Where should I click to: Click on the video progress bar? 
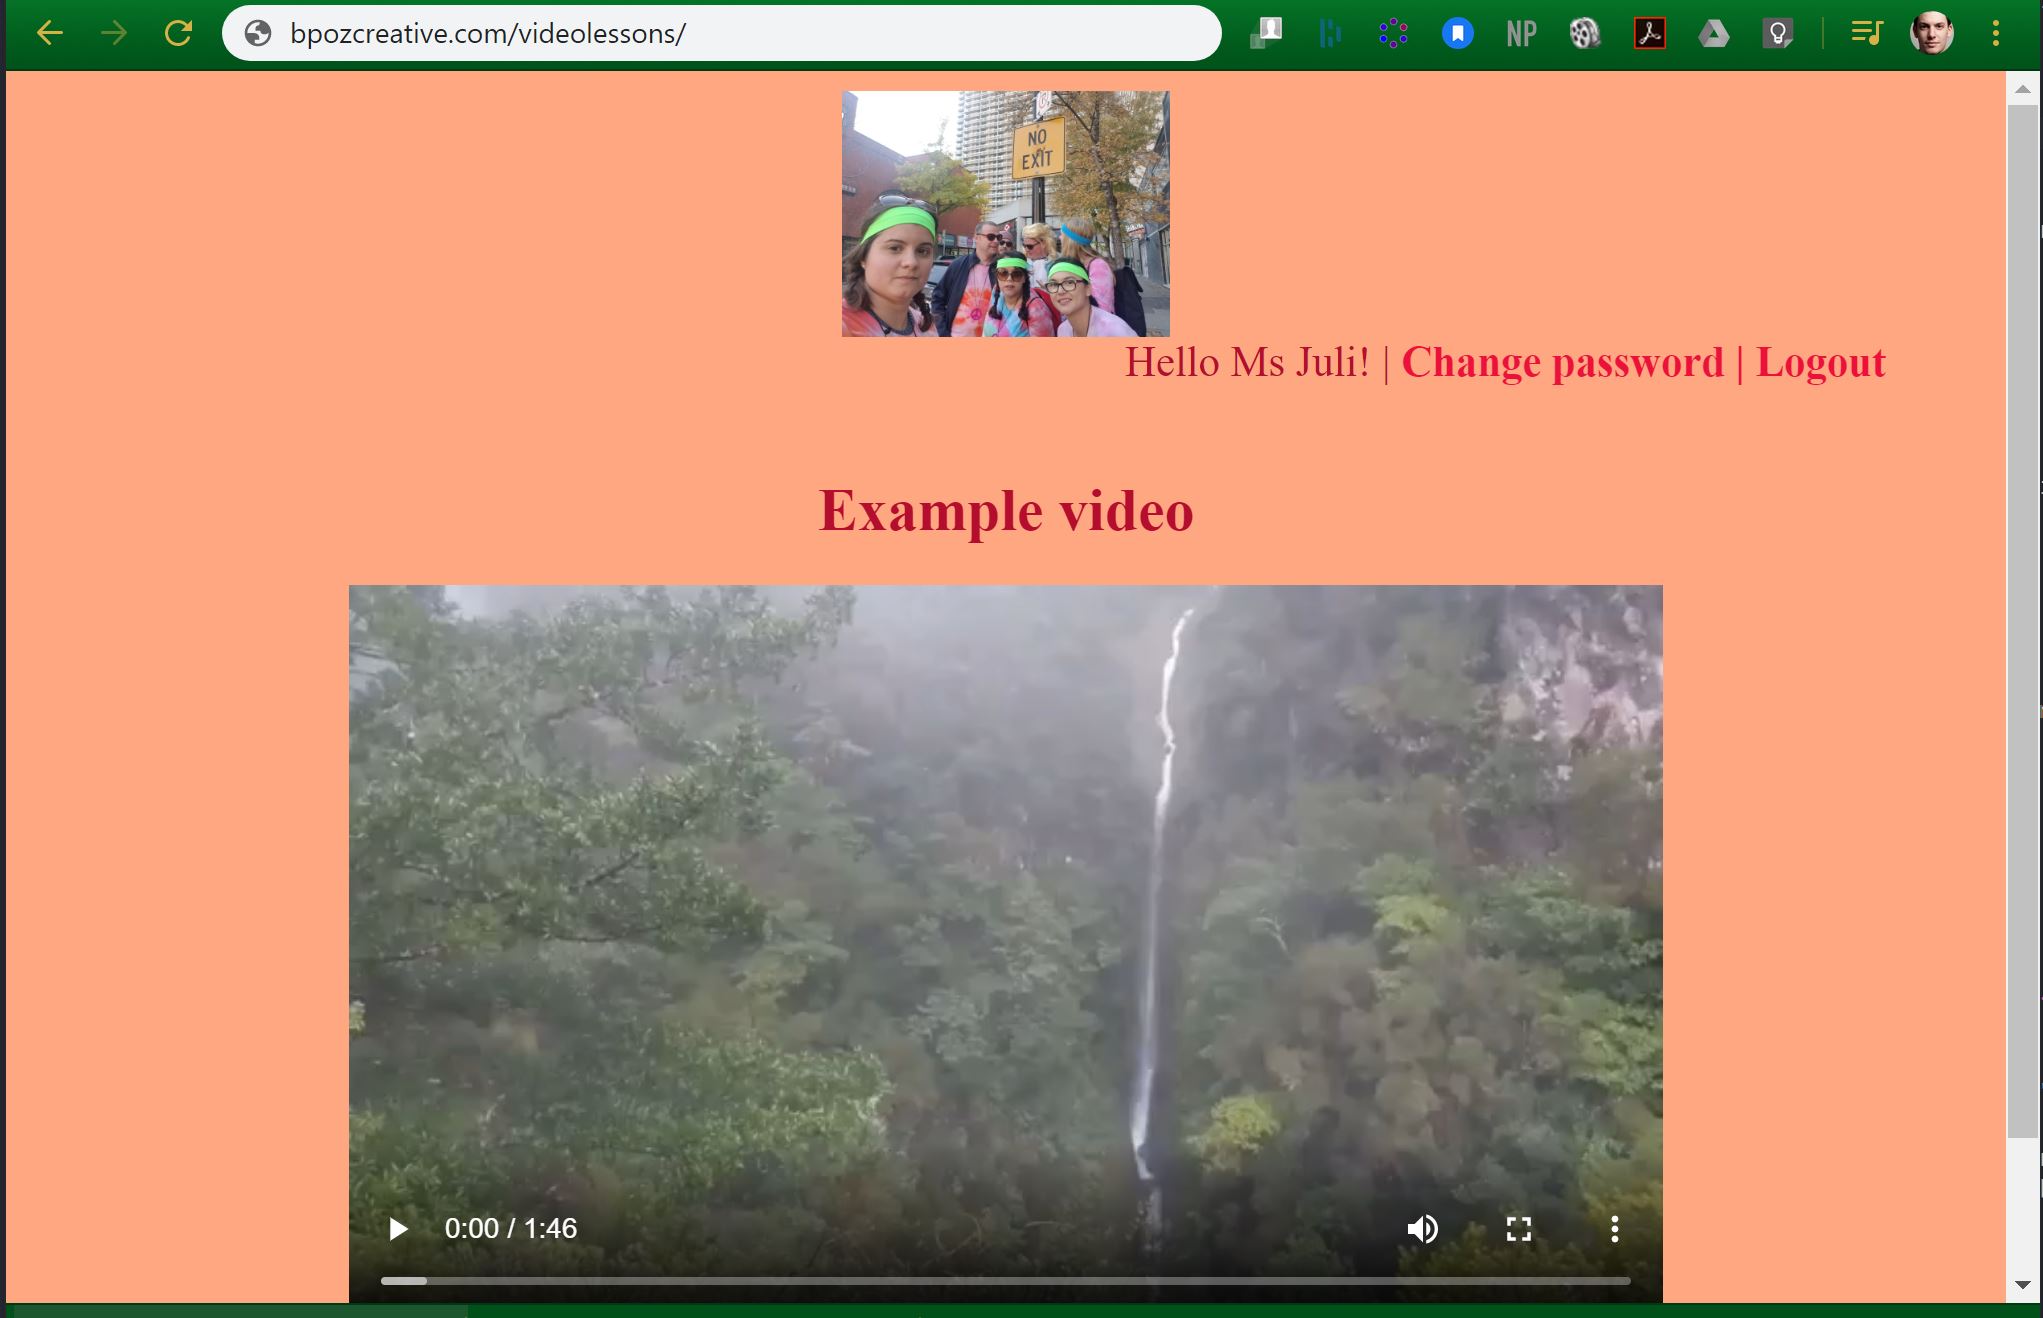point(1004,1280)
